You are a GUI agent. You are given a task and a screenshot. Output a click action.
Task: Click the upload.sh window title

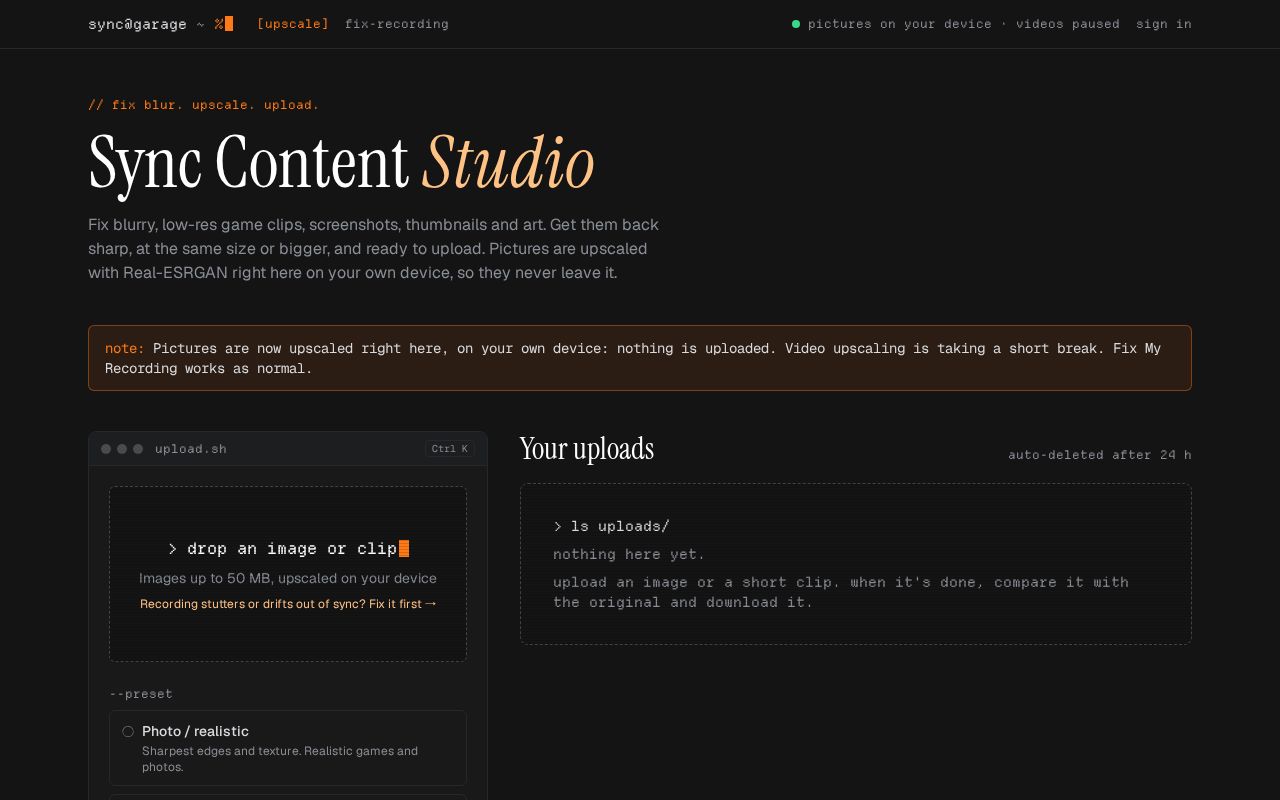point(191,449)
